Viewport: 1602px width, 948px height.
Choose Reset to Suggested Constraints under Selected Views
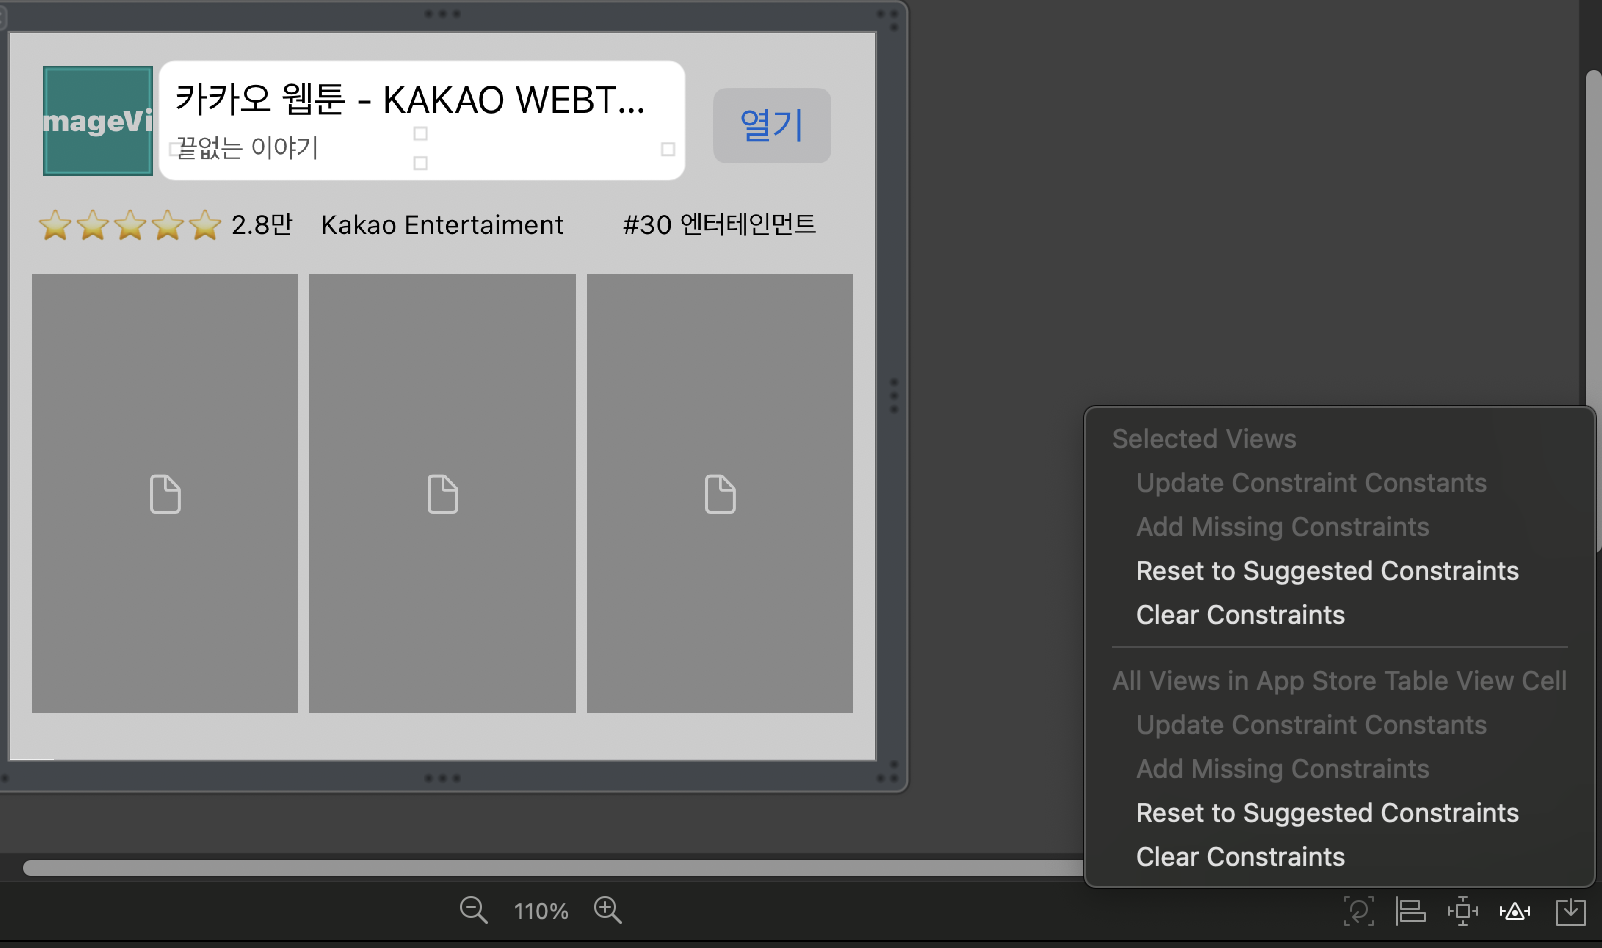[x=1327, y=571]
